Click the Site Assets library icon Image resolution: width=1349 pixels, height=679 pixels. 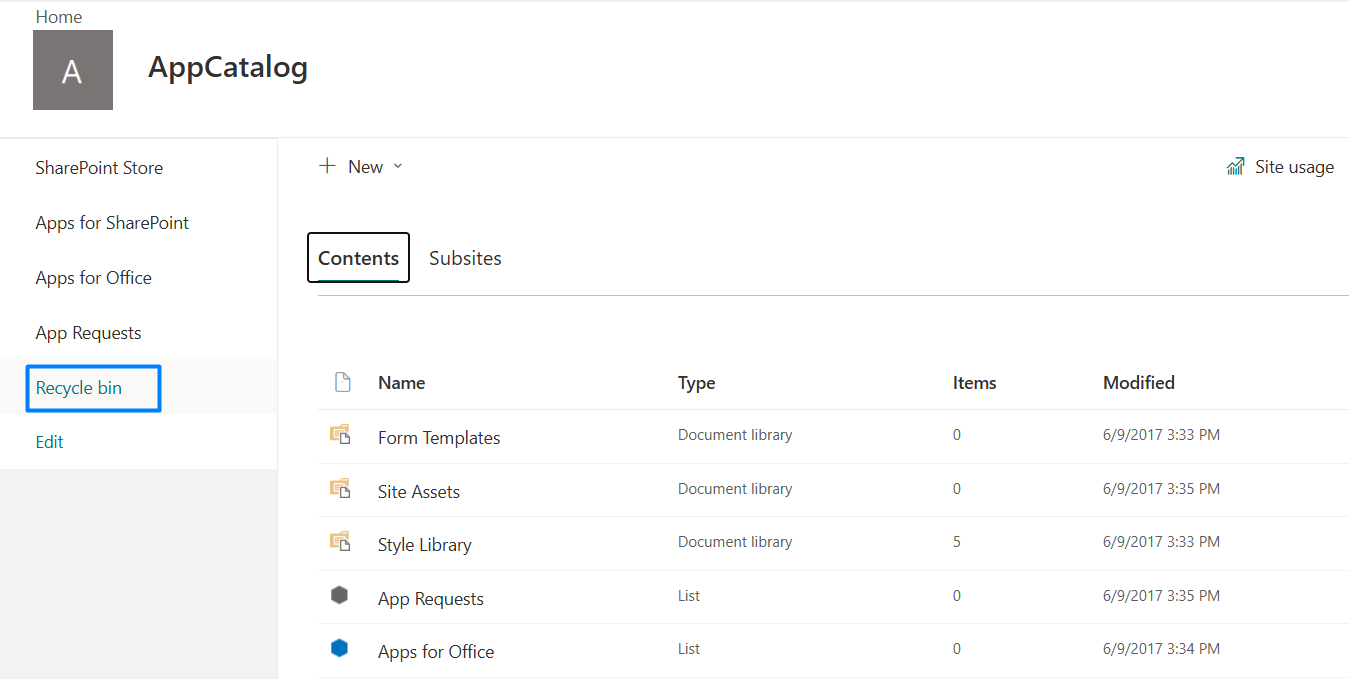(x=340, y=488)
